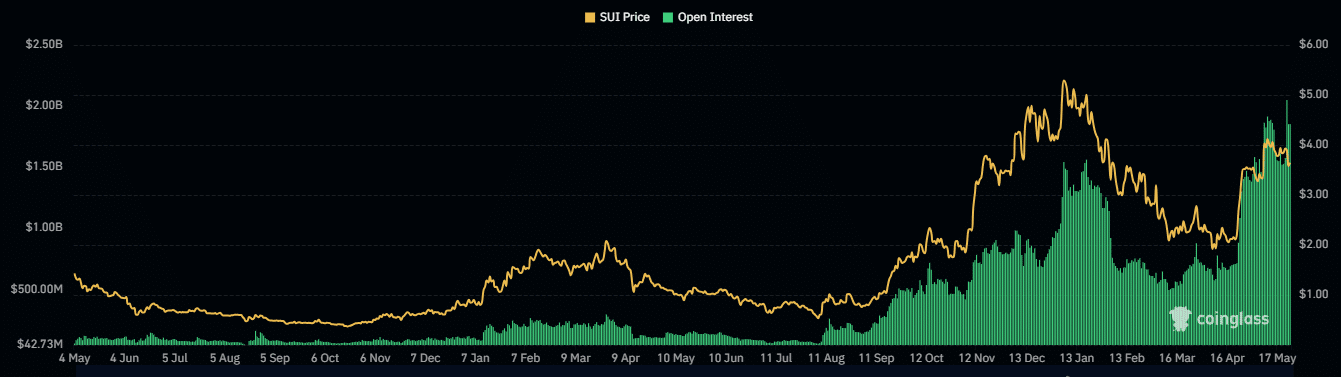Click the yellow SUI Price legend swatch
The height and width of the screenshot is (377, 1341).
pyautogui.click(x=590, y=17)
